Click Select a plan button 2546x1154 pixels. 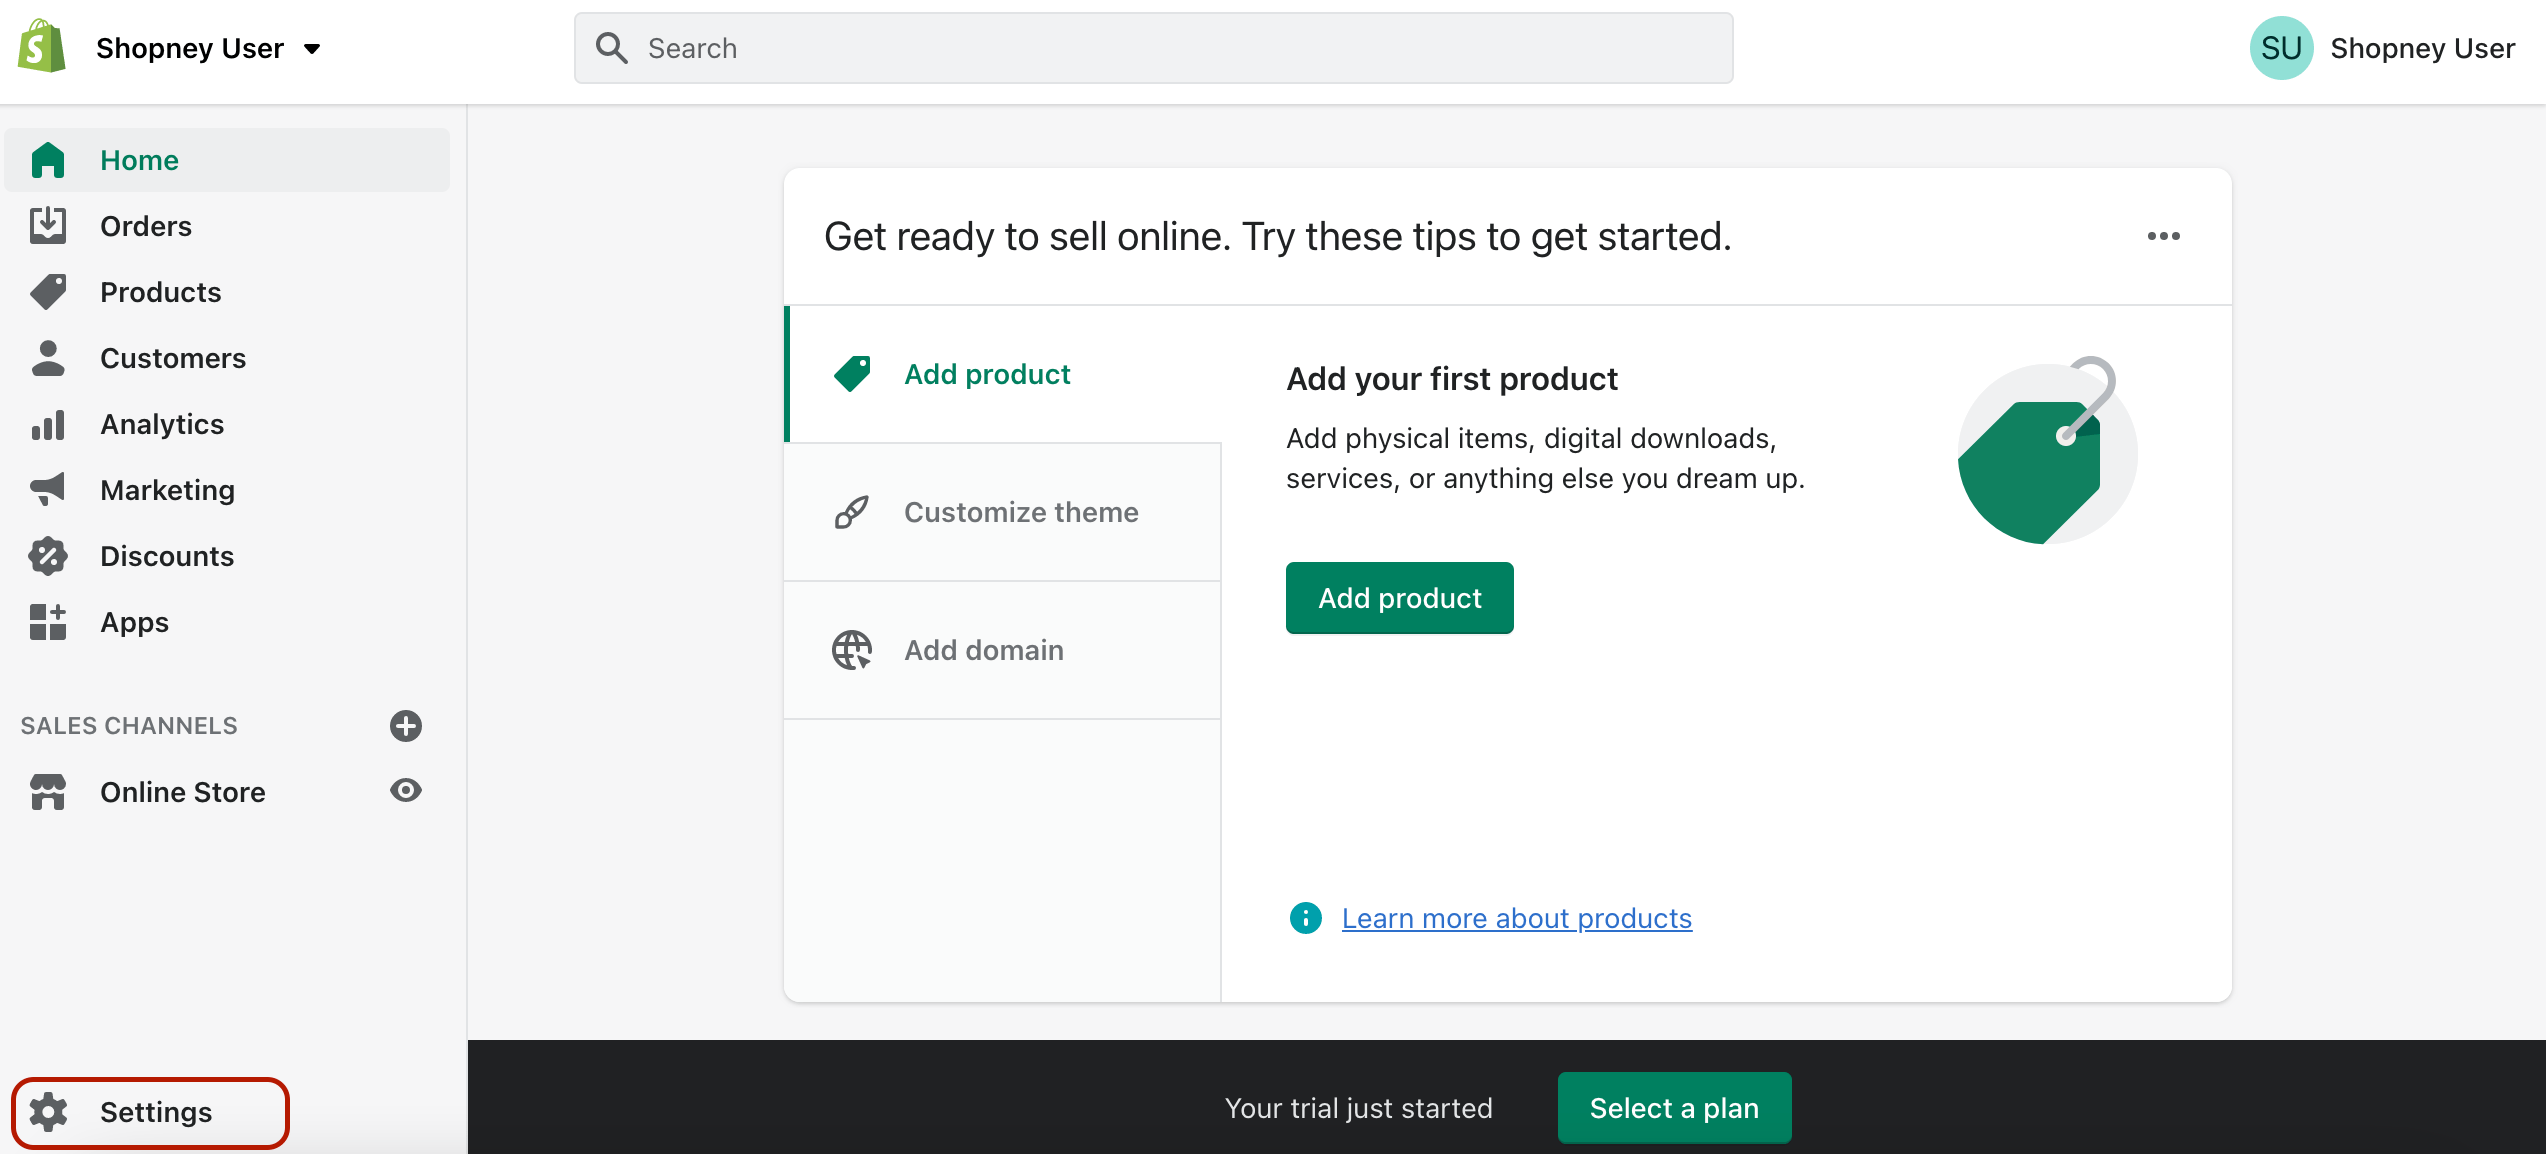point(1674,1109)
